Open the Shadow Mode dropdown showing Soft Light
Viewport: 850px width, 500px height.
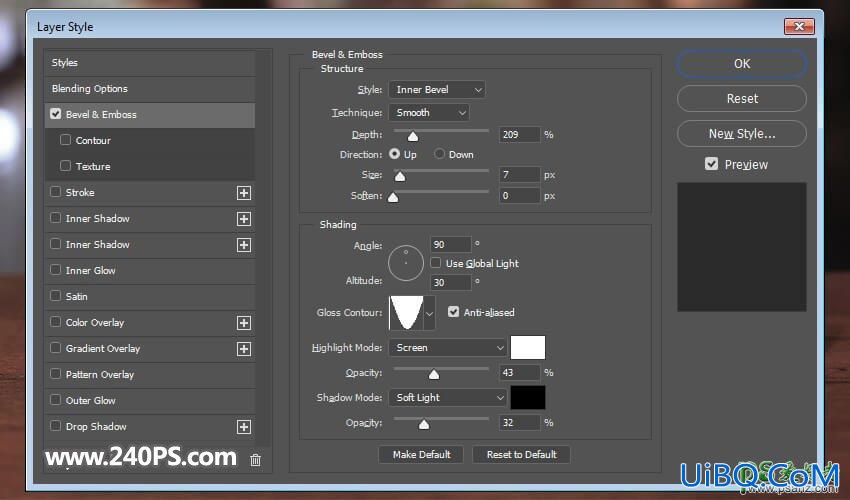coord(448,398)
